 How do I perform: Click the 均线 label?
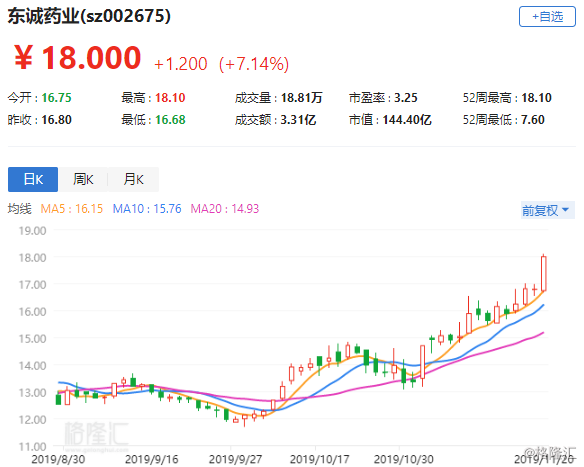coord(19,209)
